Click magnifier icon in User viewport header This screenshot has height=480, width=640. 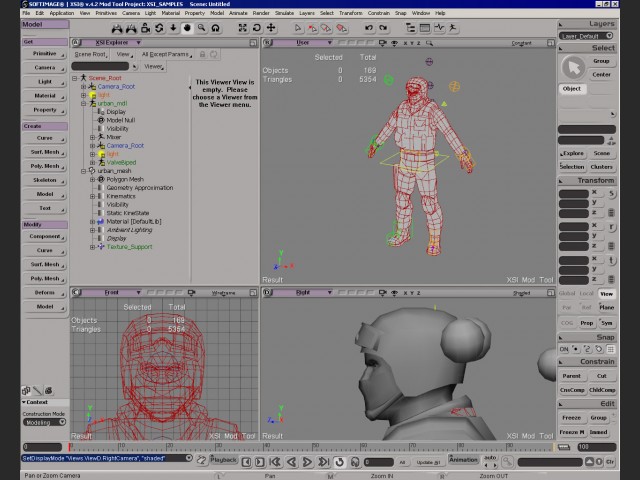tap(429, 43)
